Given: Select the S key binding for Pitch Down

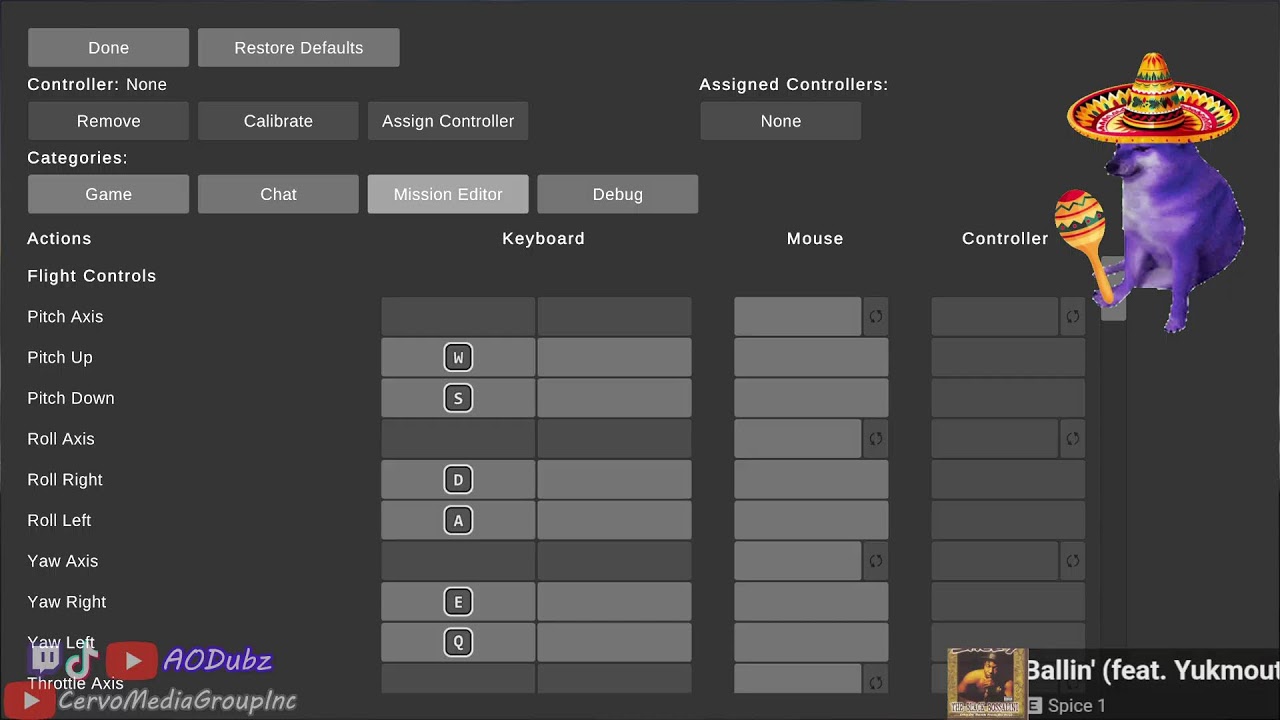Looking at the screenshot, I should click(x=458, y=398).
